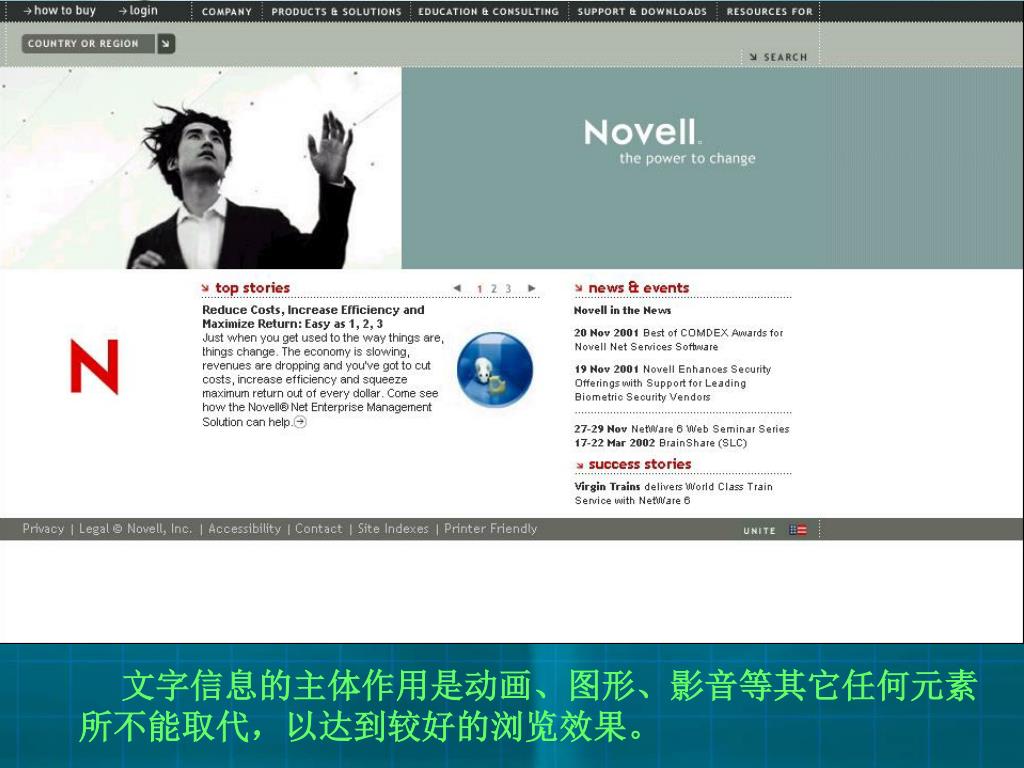1024x768 pixels.
Task: Click the UNITE flag icon
Action: coord(797,530)
